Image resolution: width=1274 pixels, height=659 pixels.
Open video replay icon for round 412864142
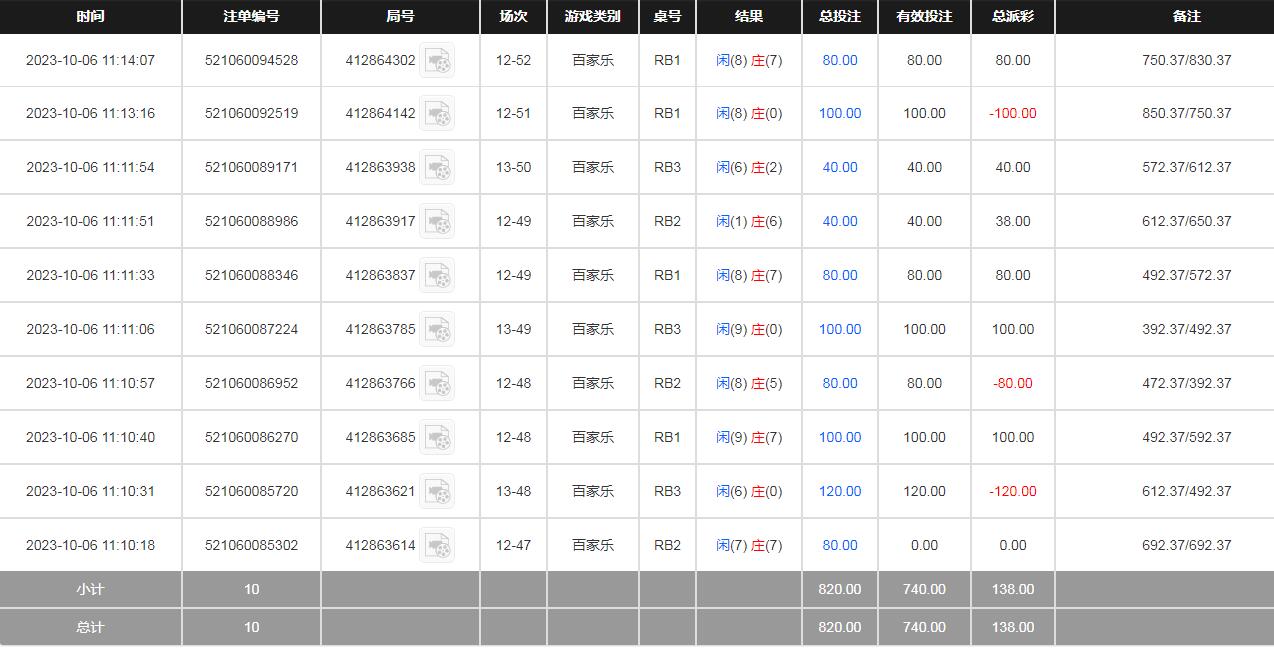(x=437, y=113)
